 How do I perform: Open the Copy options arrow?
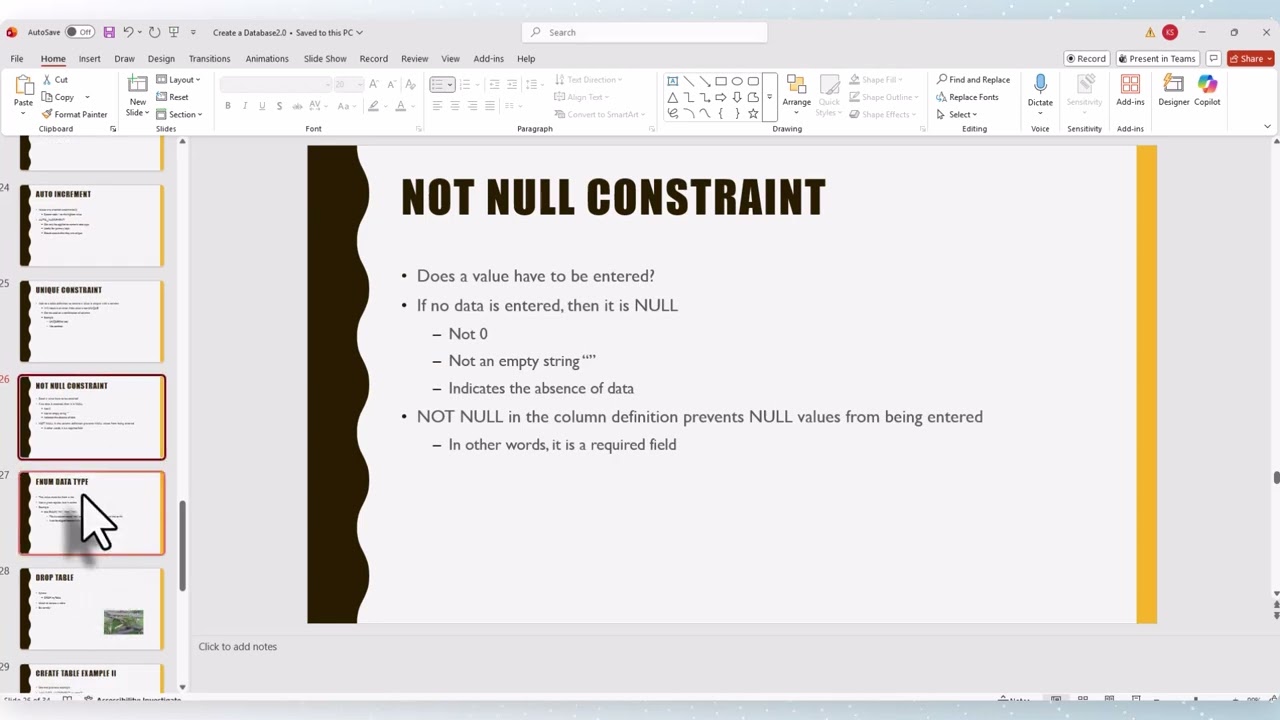[87, 97]
